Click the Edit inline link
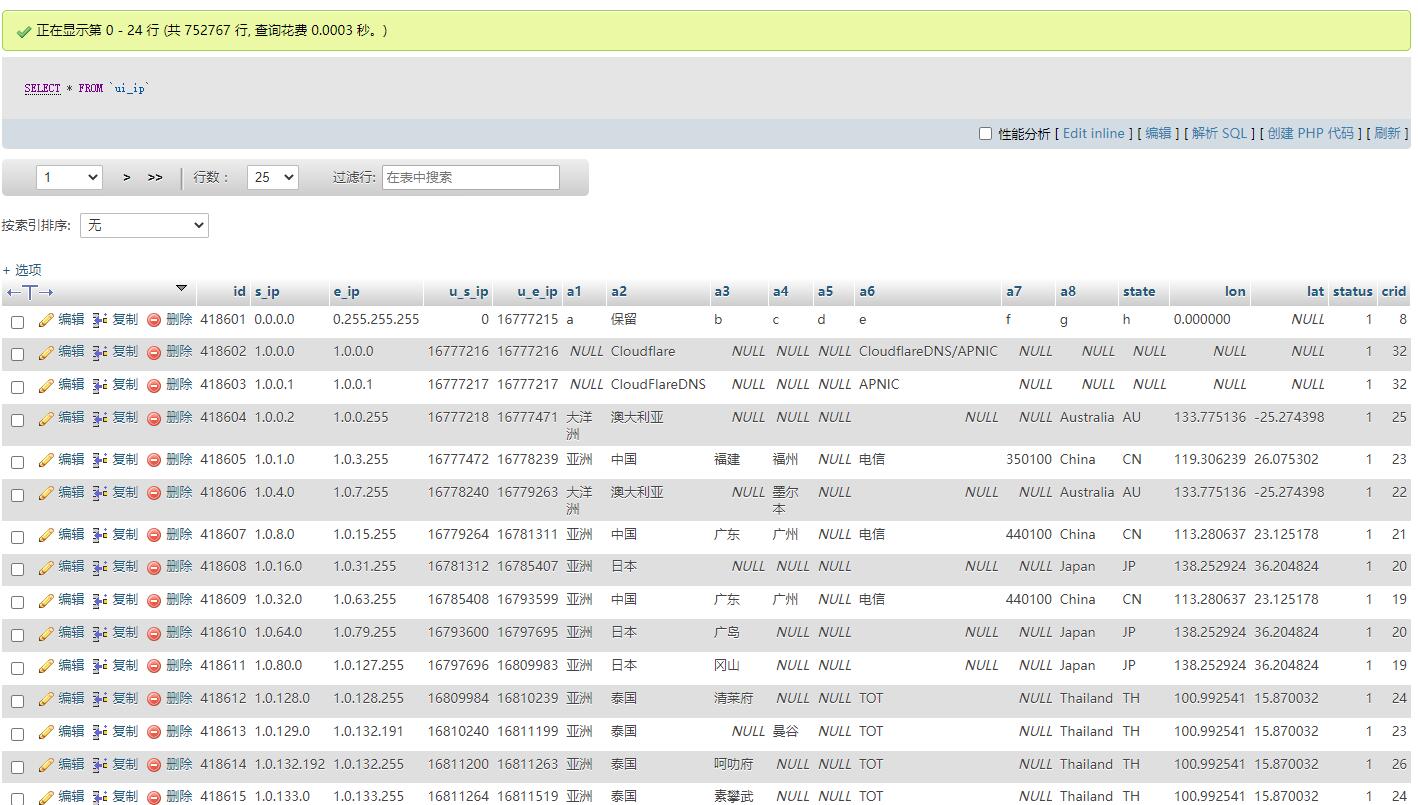This screenshot has width=1418, height=805. 1093,133
